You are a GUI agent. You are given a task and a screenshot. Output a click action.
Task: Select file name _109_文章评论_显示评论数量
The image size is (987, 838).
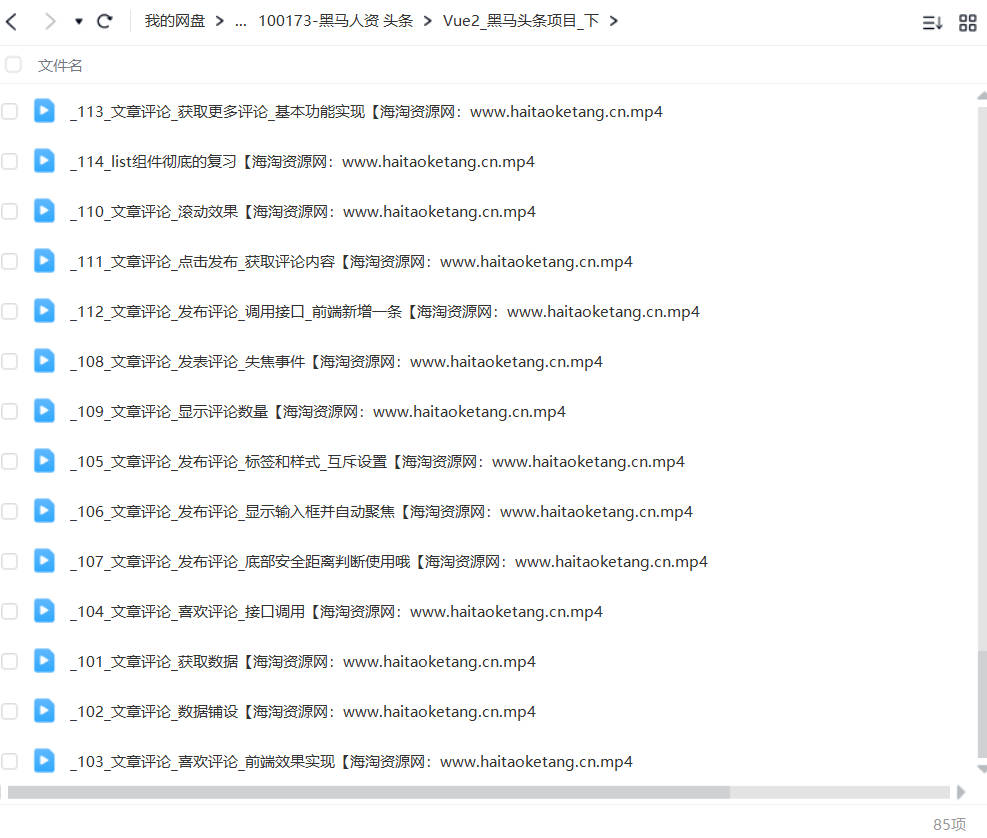coord(318,412)
